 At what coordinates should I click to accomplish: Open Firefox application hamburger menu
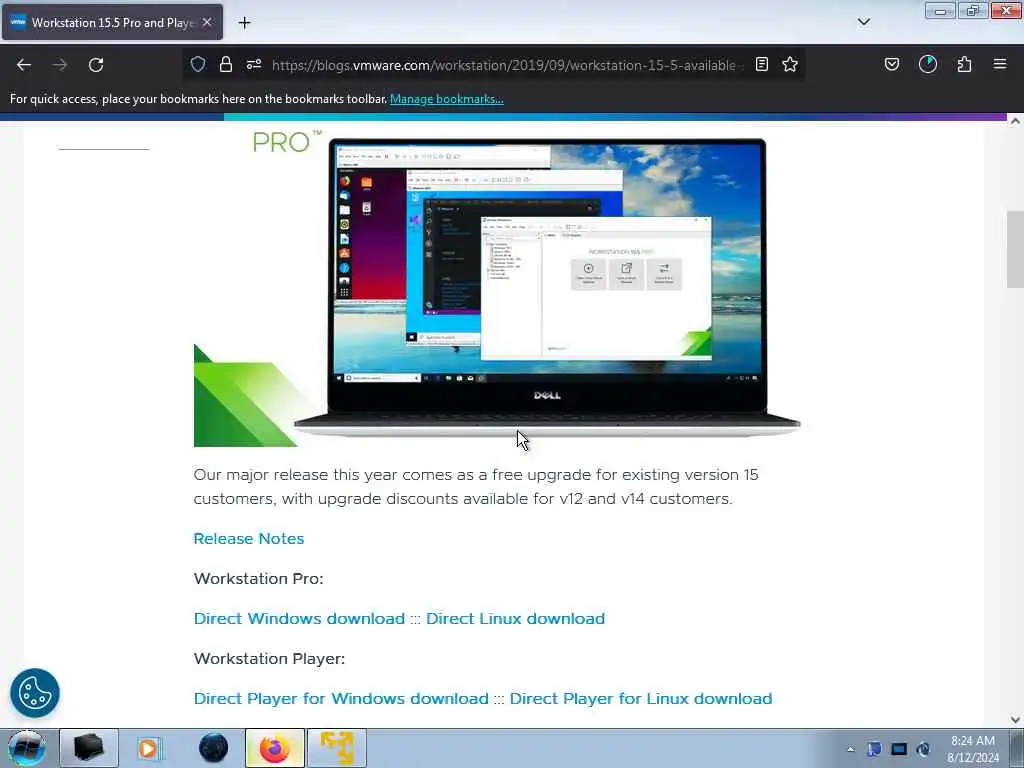tap(1000, 64)
